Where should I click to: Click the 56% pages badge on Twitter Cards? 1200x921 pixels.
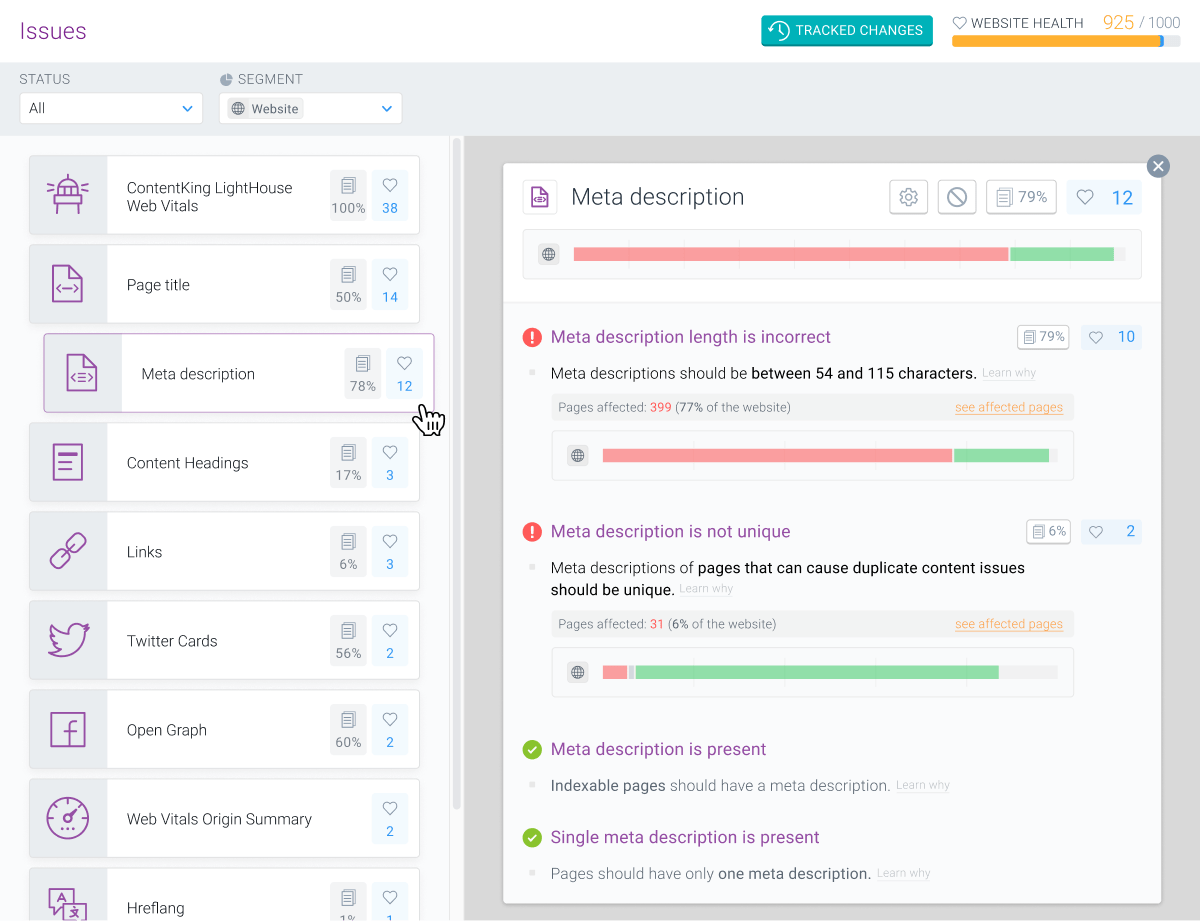(x=348, y=640)
